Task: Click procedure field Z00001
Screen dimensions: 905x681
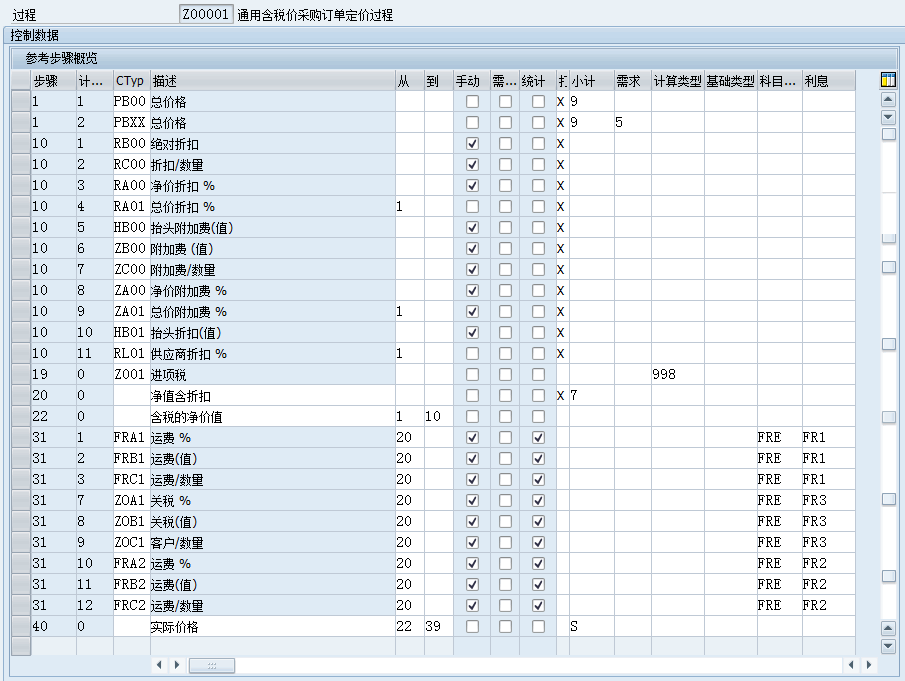Action: tap(206, 14)
